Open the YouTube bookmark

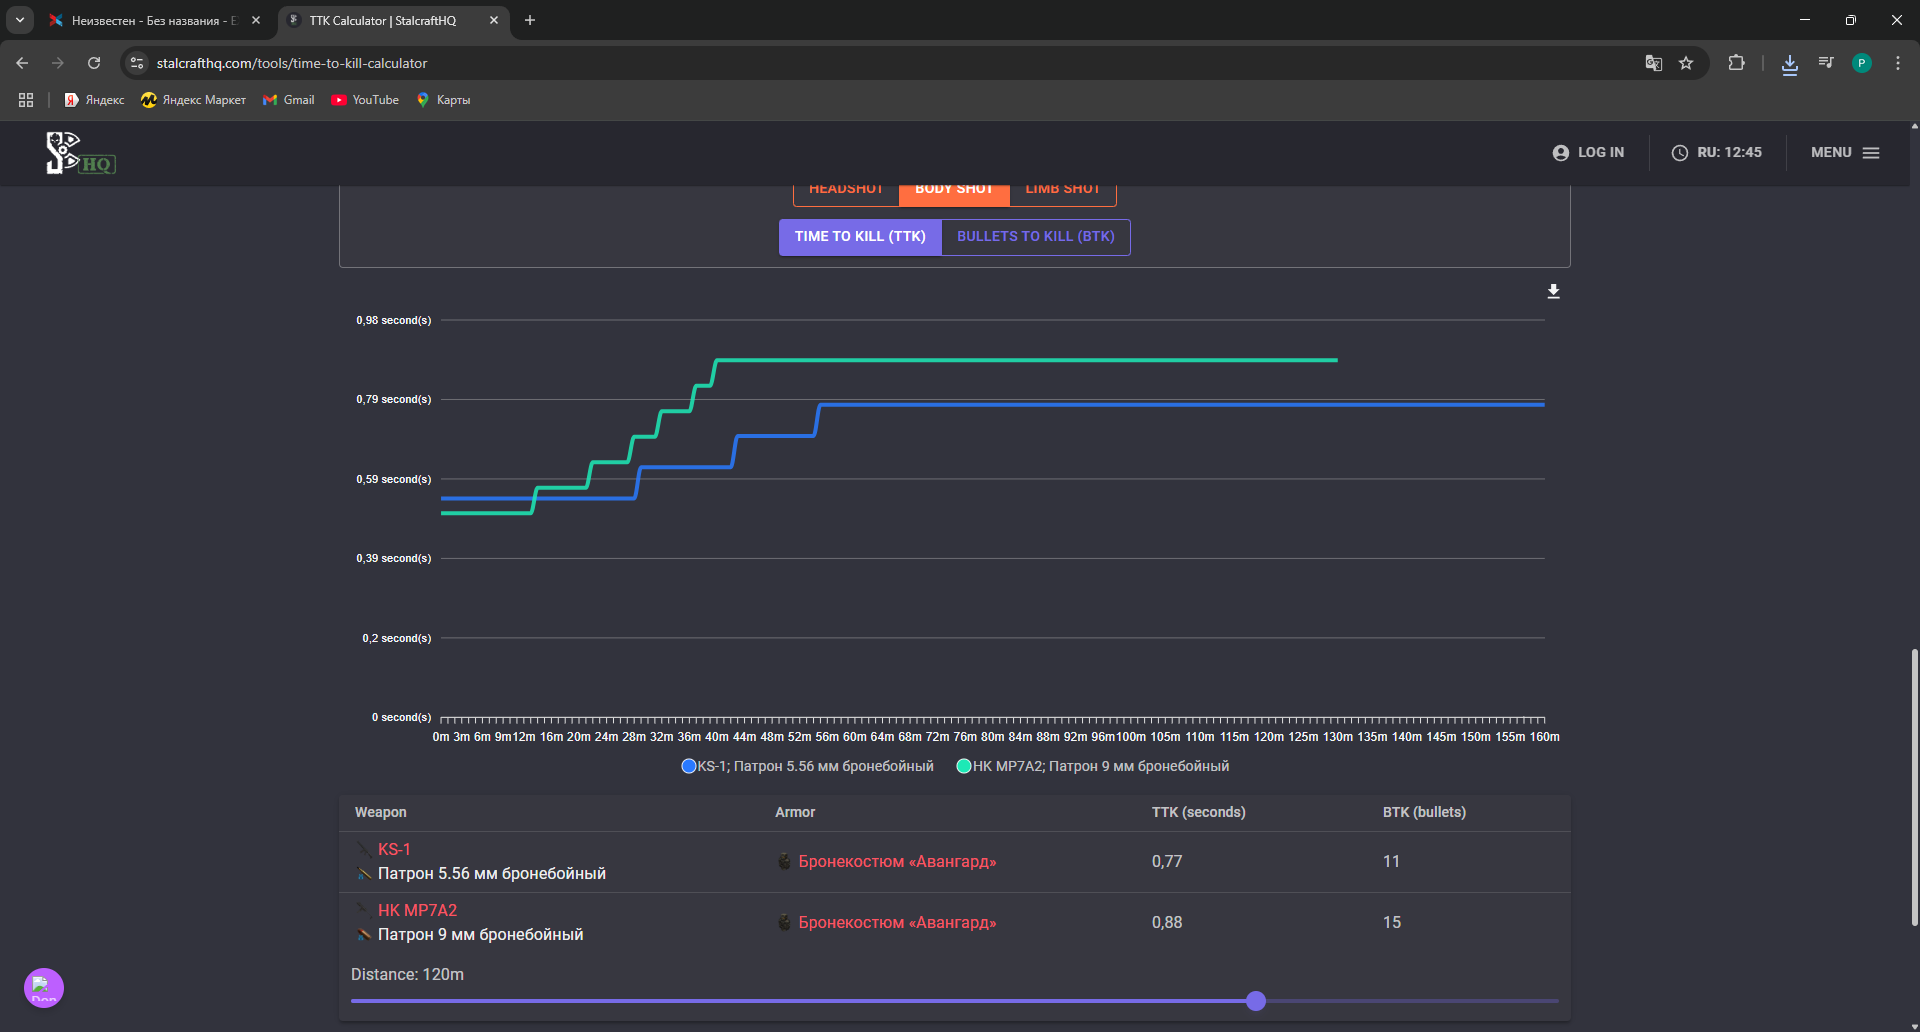pyautogui.click(x=365, y=100)
